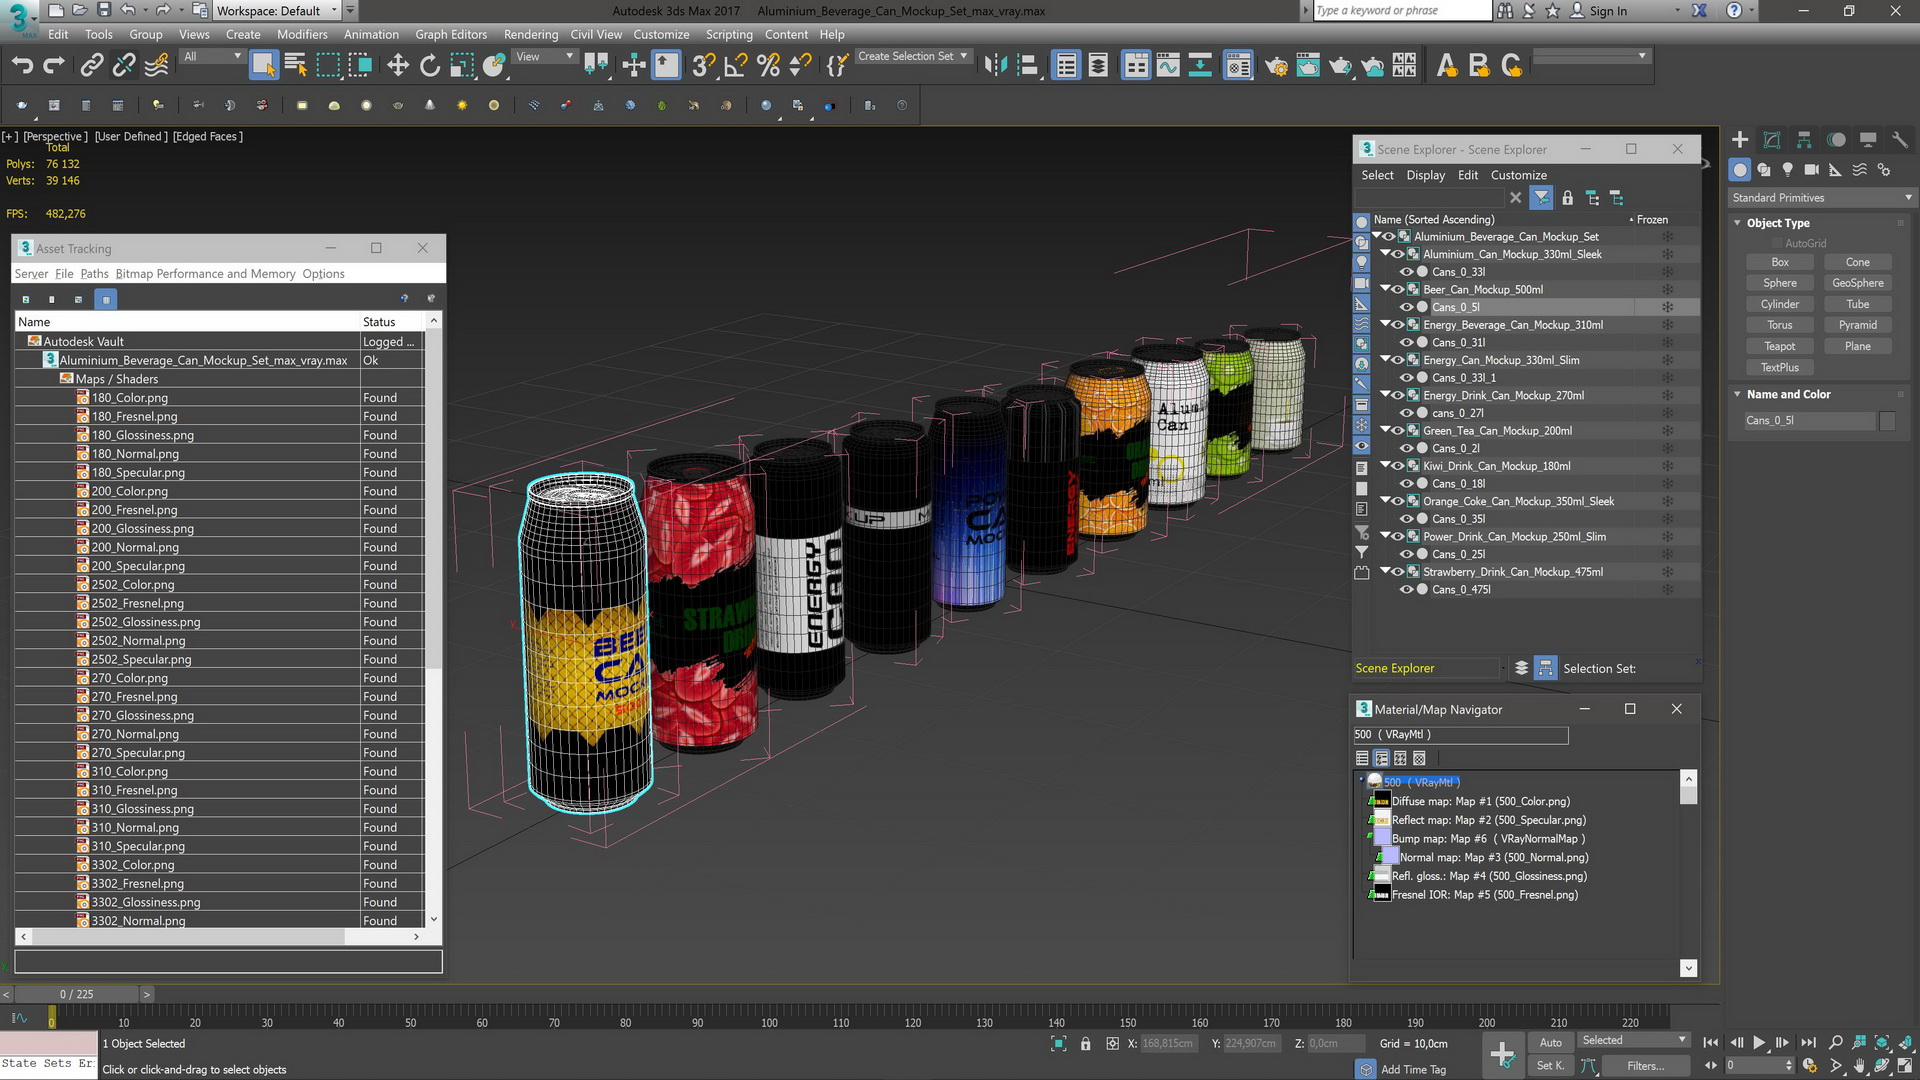Screen dimensions: 1920x1080
Task: Activate the Unlink Selection tool
Action: coord(124,66)
